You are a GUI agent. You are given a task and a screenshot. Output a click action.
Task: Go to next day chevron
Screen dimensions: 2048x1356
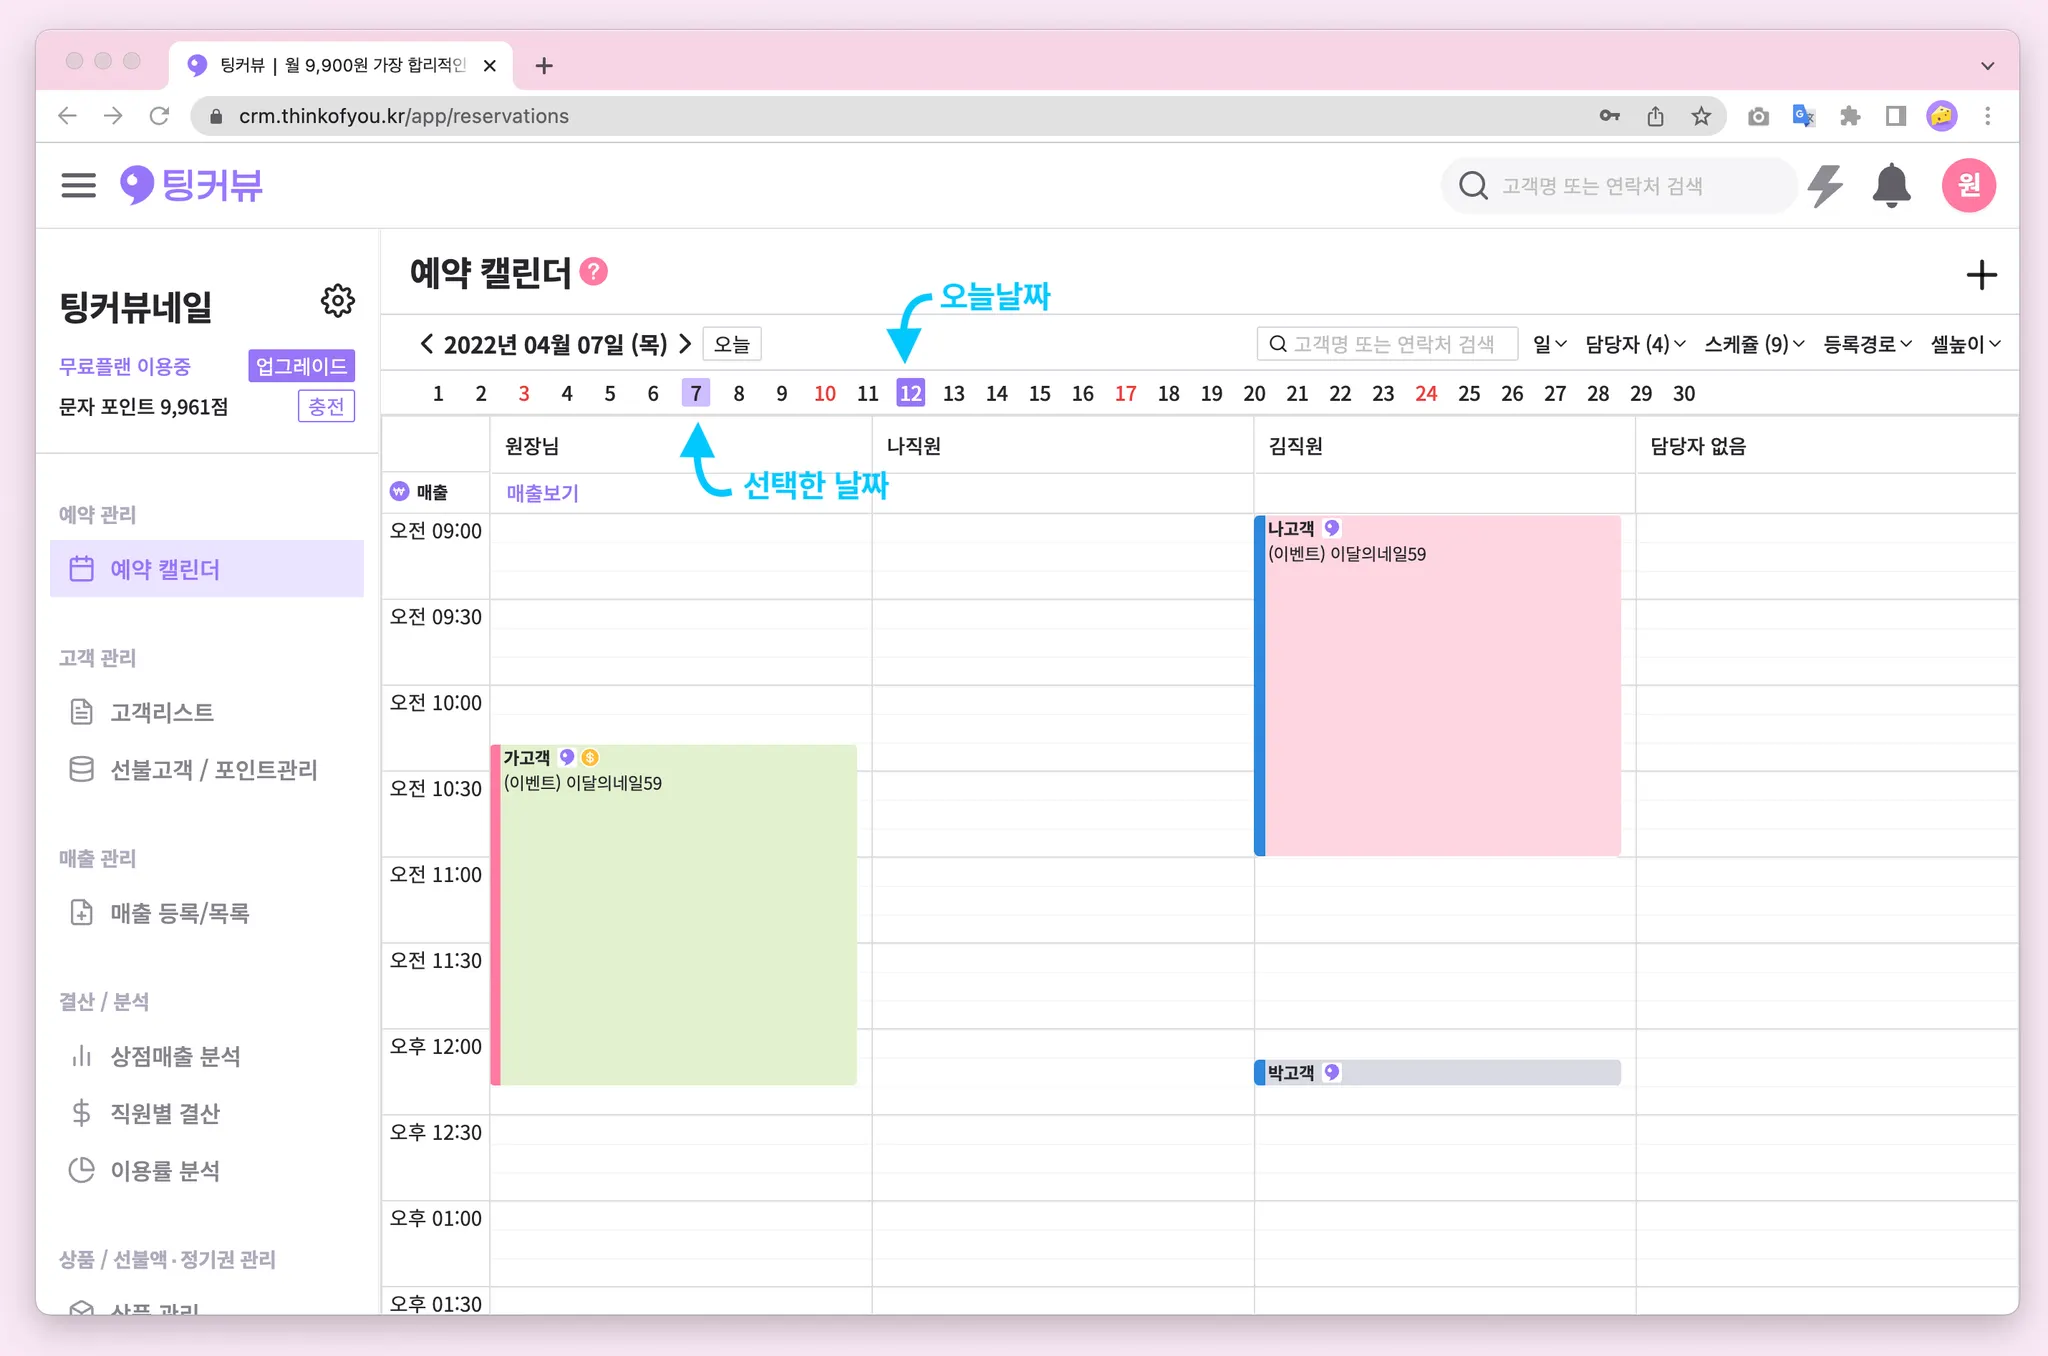685,344
